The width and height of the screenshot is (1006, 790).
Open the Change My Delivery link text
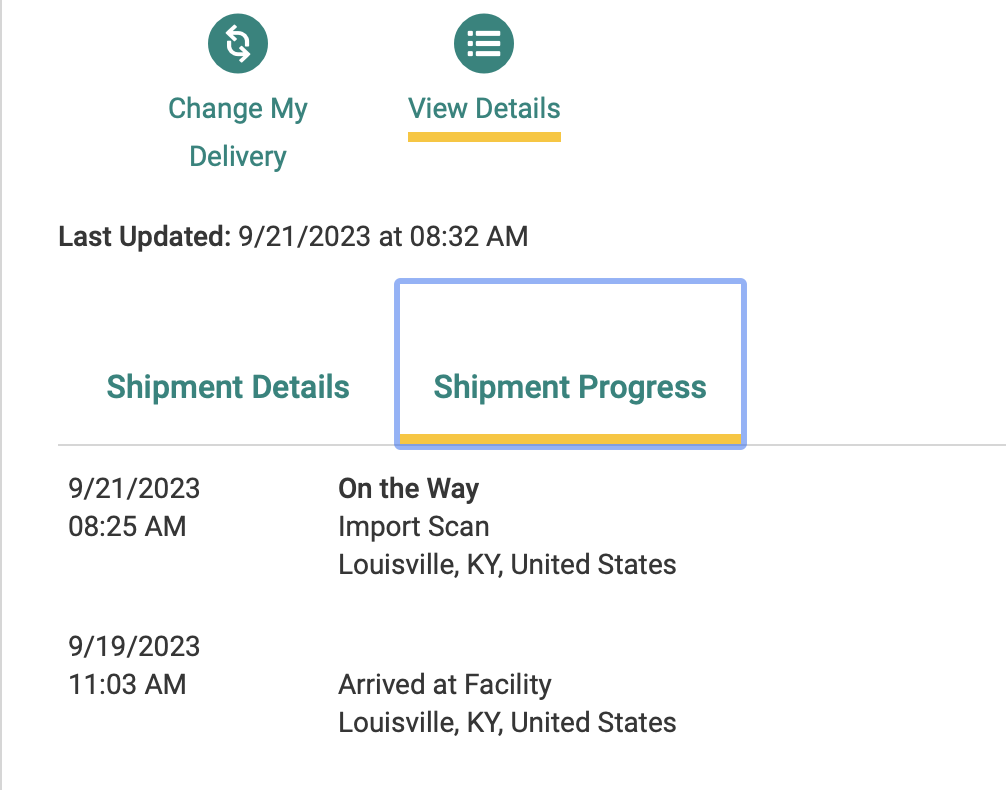[238, 132]
